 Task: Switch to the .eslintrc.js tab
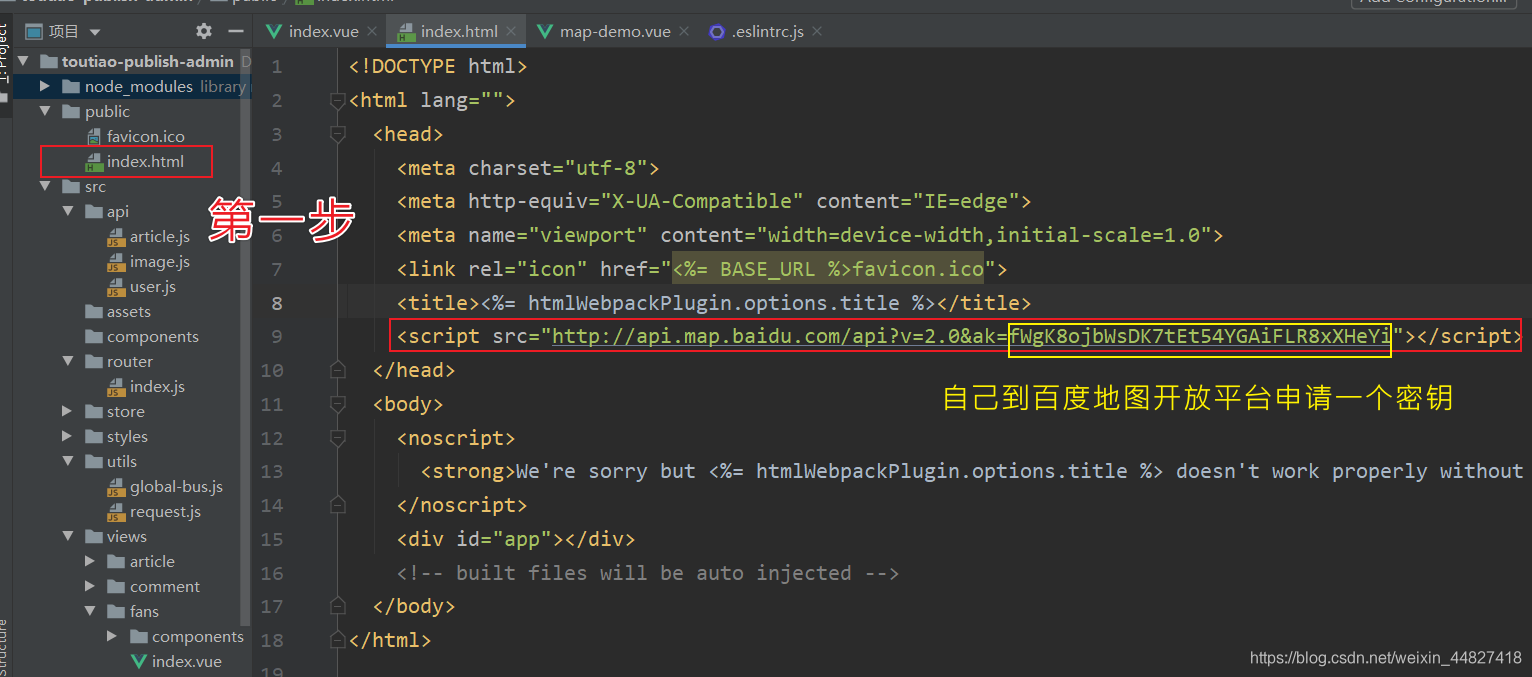coord(767,31)
